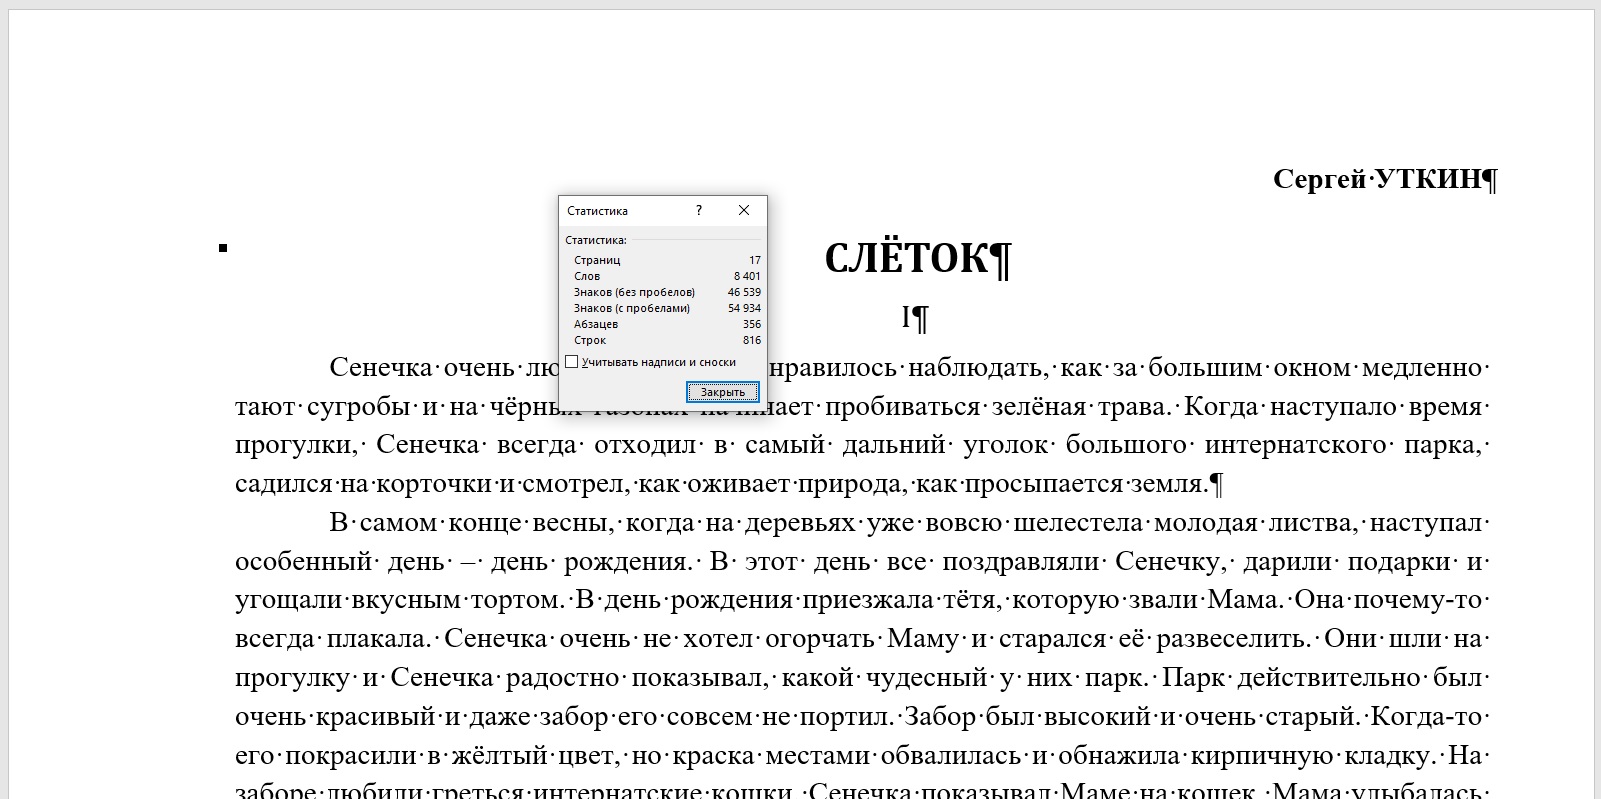
Task: Click the word Сенечка starting first paragraph
Action: (x=381, y=367)
